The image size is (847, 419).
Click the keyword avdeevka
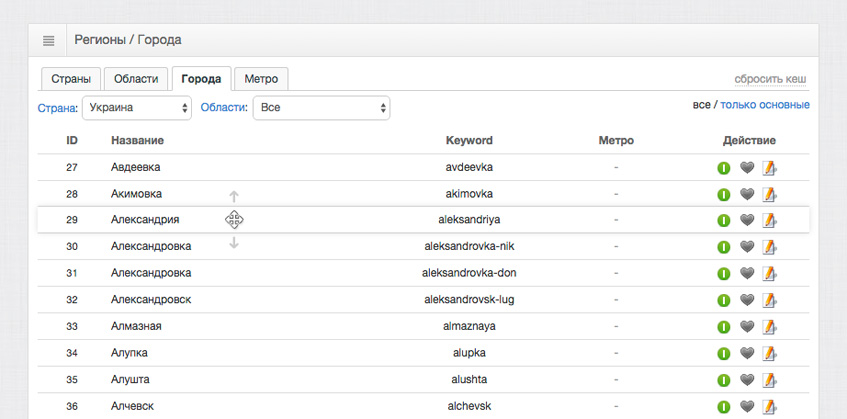(469, 167)
